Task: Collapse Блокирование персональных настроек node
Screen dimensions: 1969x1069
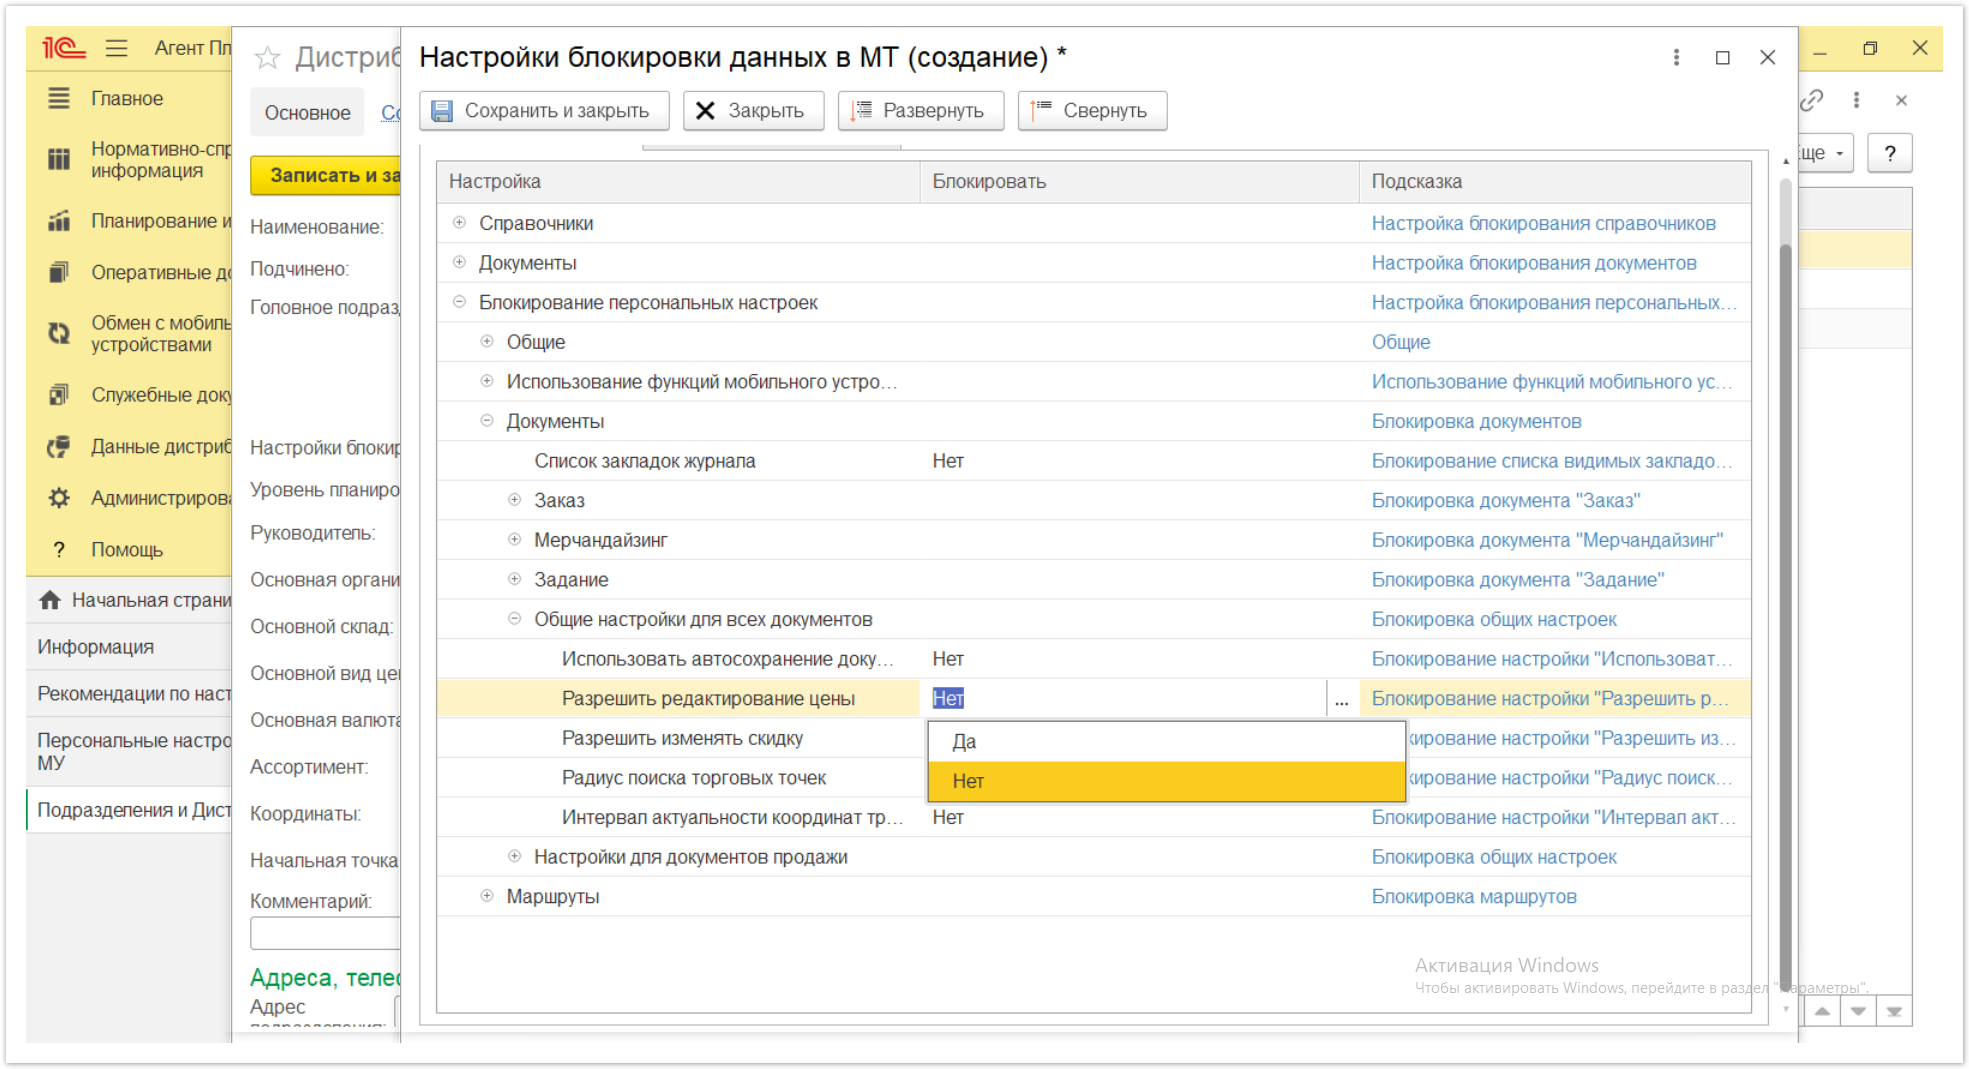Action: 459,302
